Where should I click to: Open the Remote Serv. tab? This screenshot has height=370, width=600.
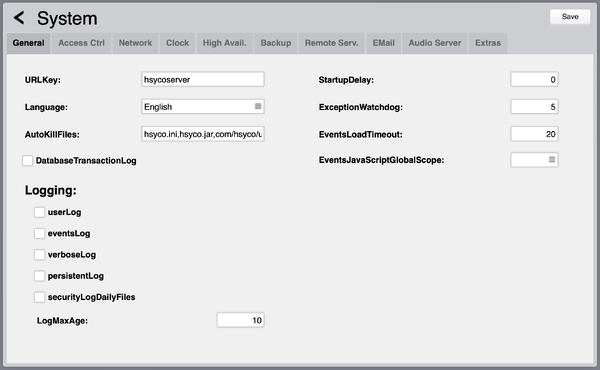(x=332, y=43)
